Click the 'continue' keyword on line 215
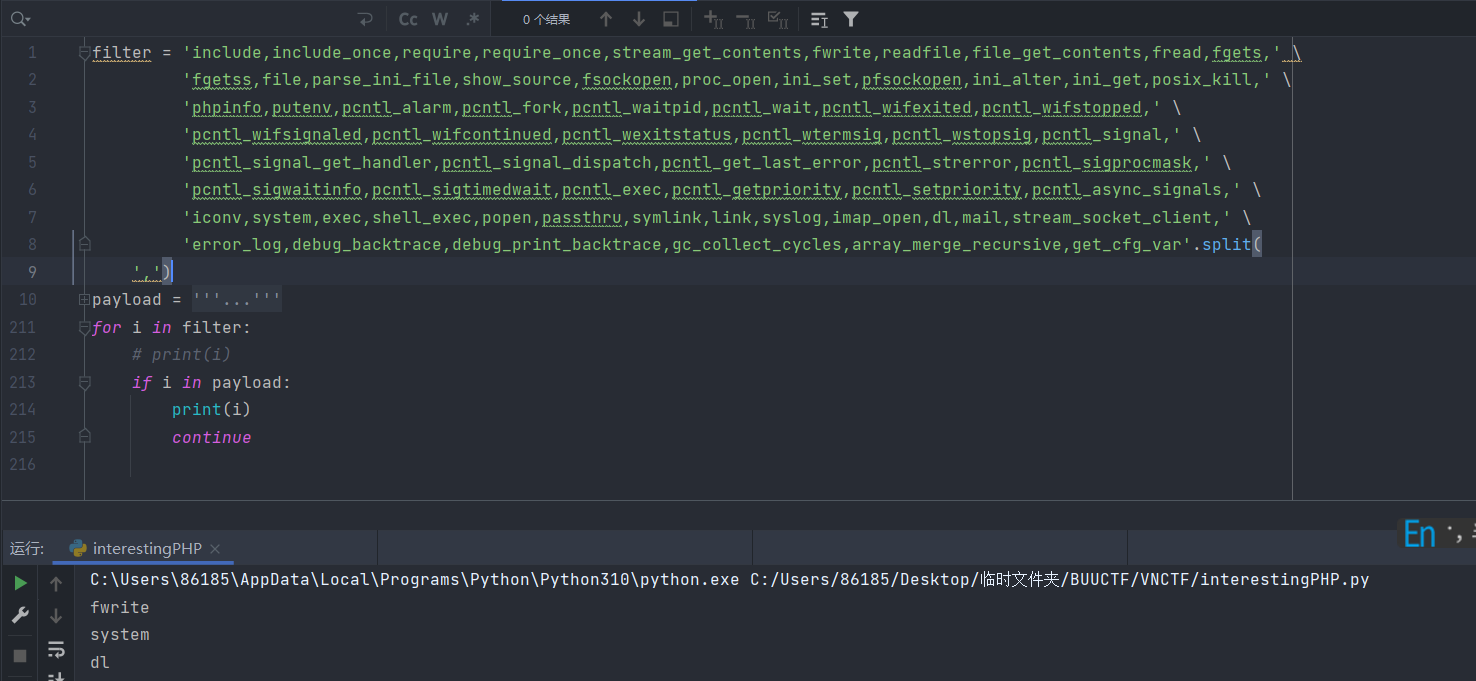This screenshot has width=1476, height=681. click(x=211, y=437)
